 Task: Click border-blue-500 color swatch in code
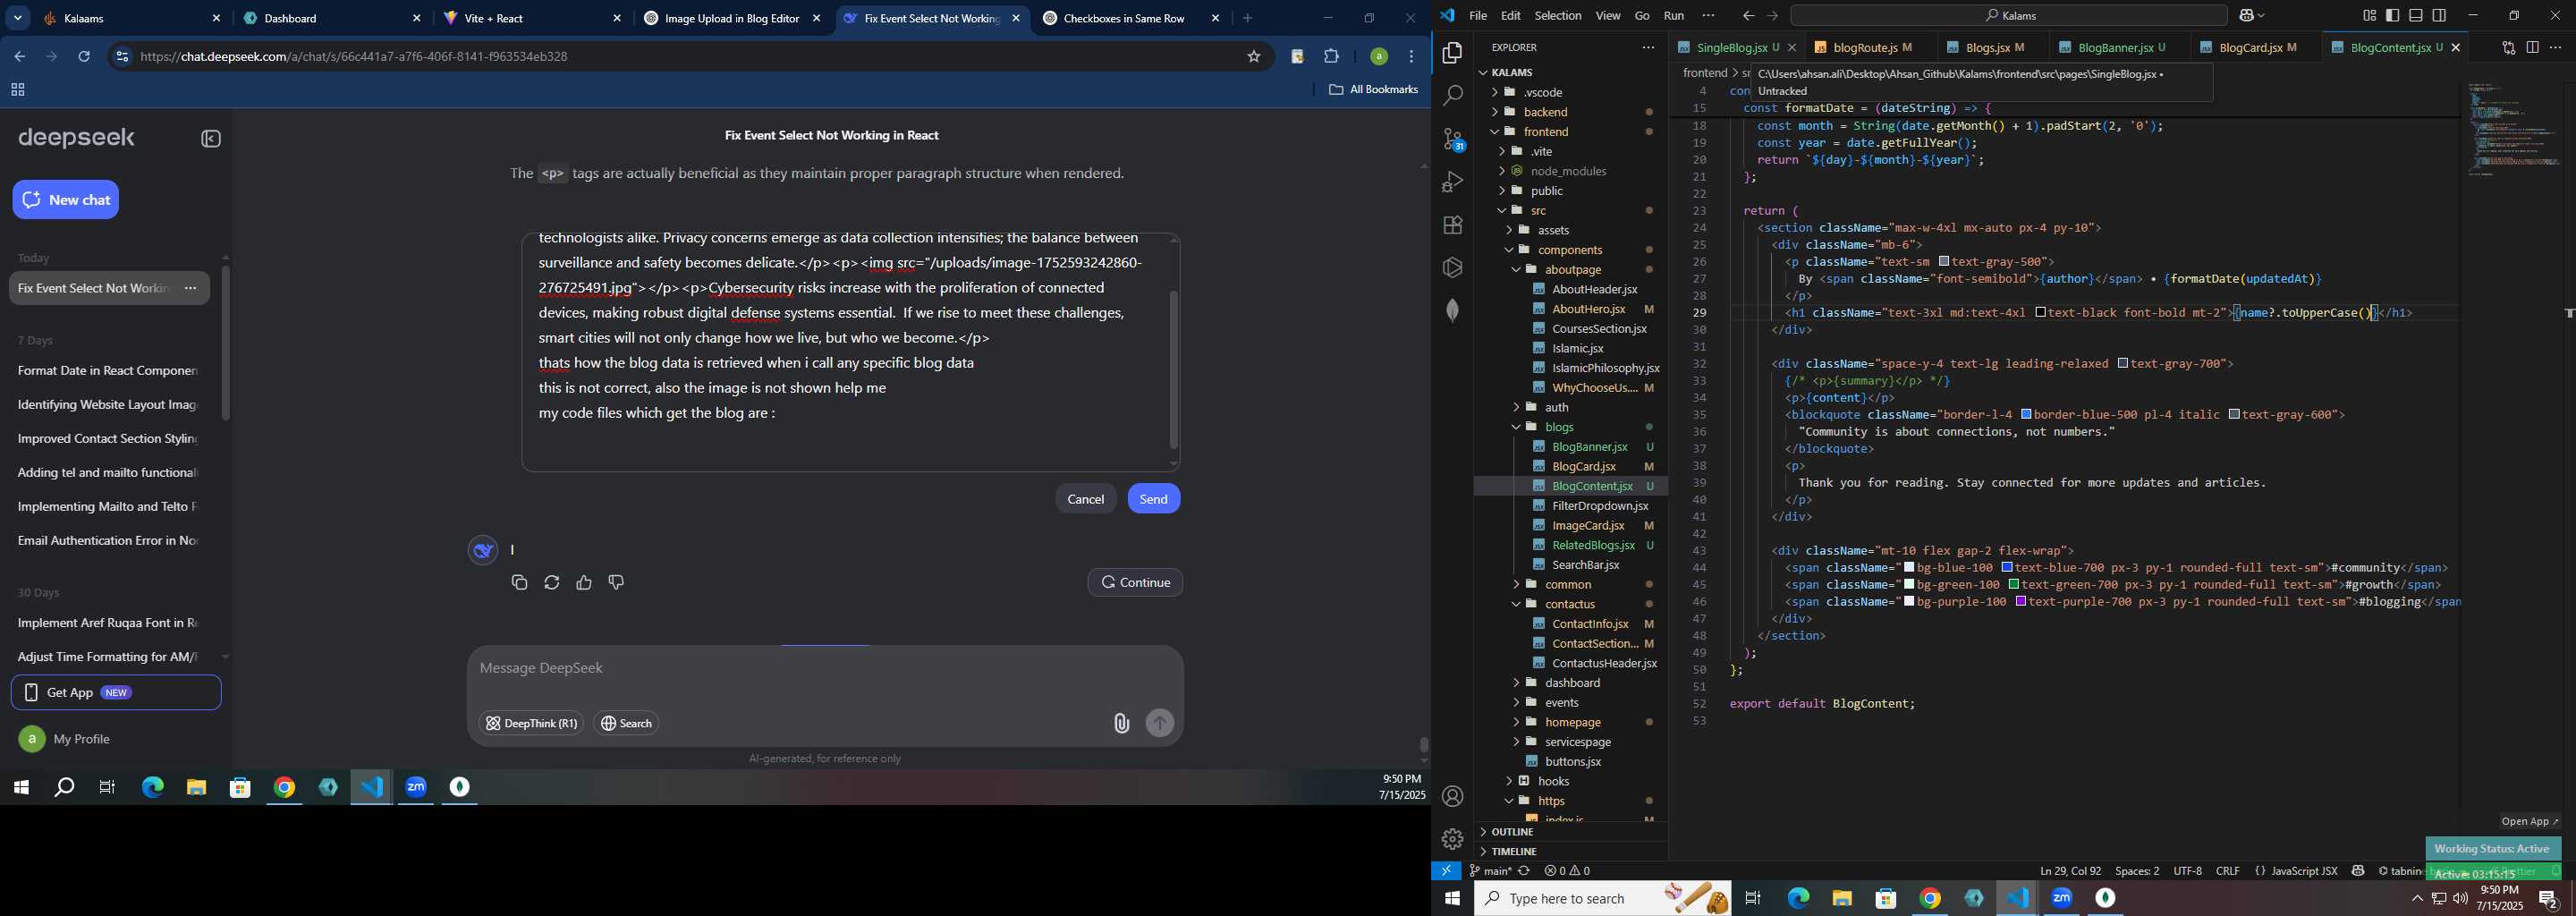tap(2026, 415)
